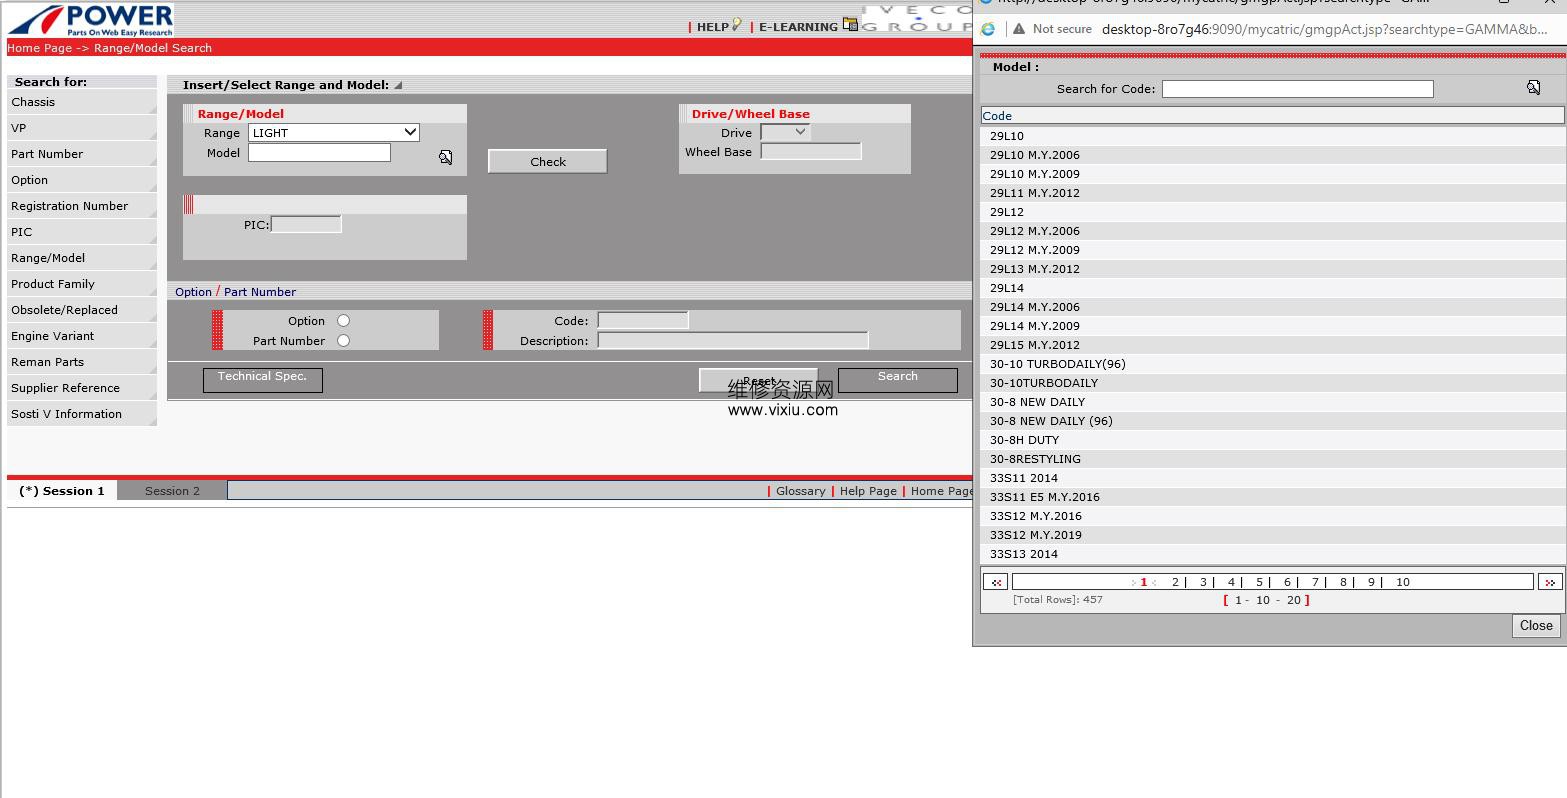Click Home Page breadcrumb link

[40, 48]
